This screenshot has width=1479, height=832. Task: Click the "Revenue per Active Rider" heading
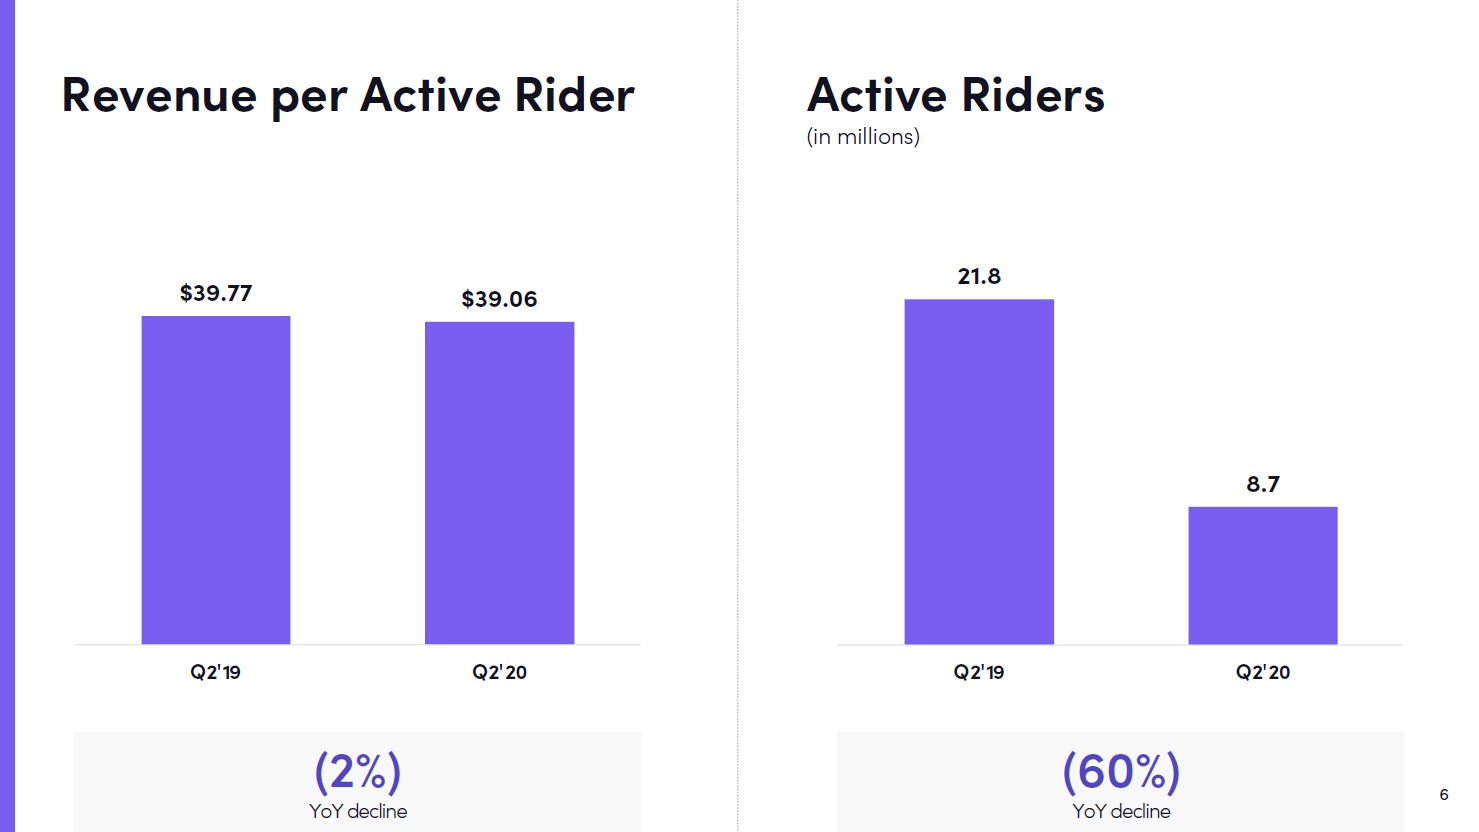point(348,96)
